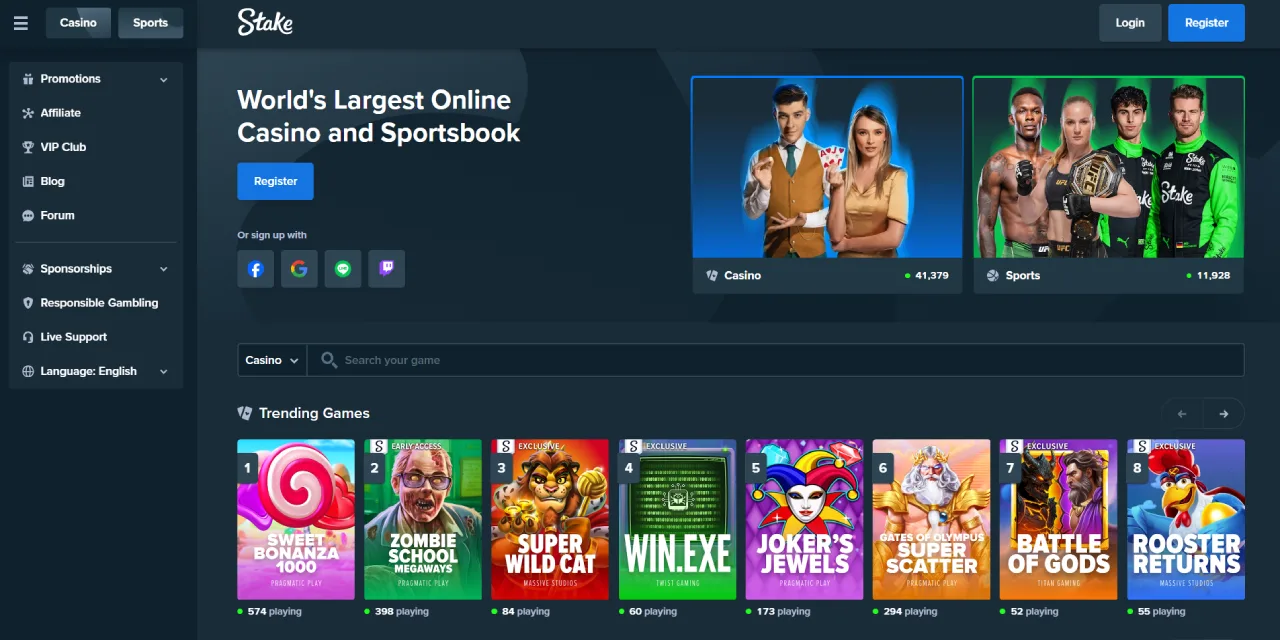Viewport: 1280px width, 640px height.
Task: Click the VIP Club trophy icon
Action: point(28,147)
